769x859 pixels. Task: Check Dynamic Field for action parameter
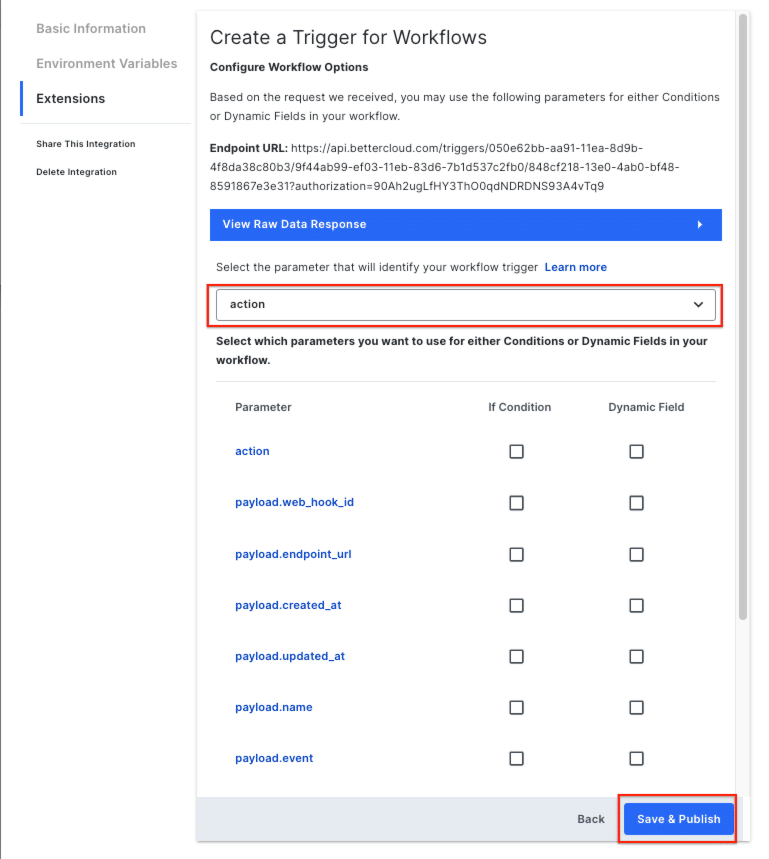(x=636, y=451)
